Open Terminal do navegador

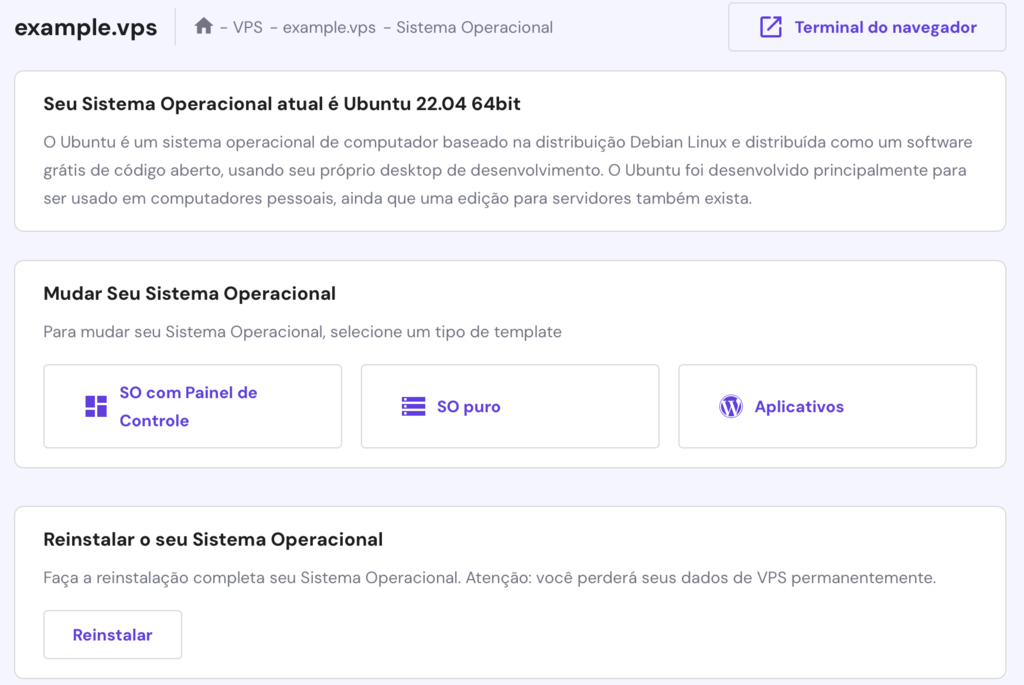point(866,27)
